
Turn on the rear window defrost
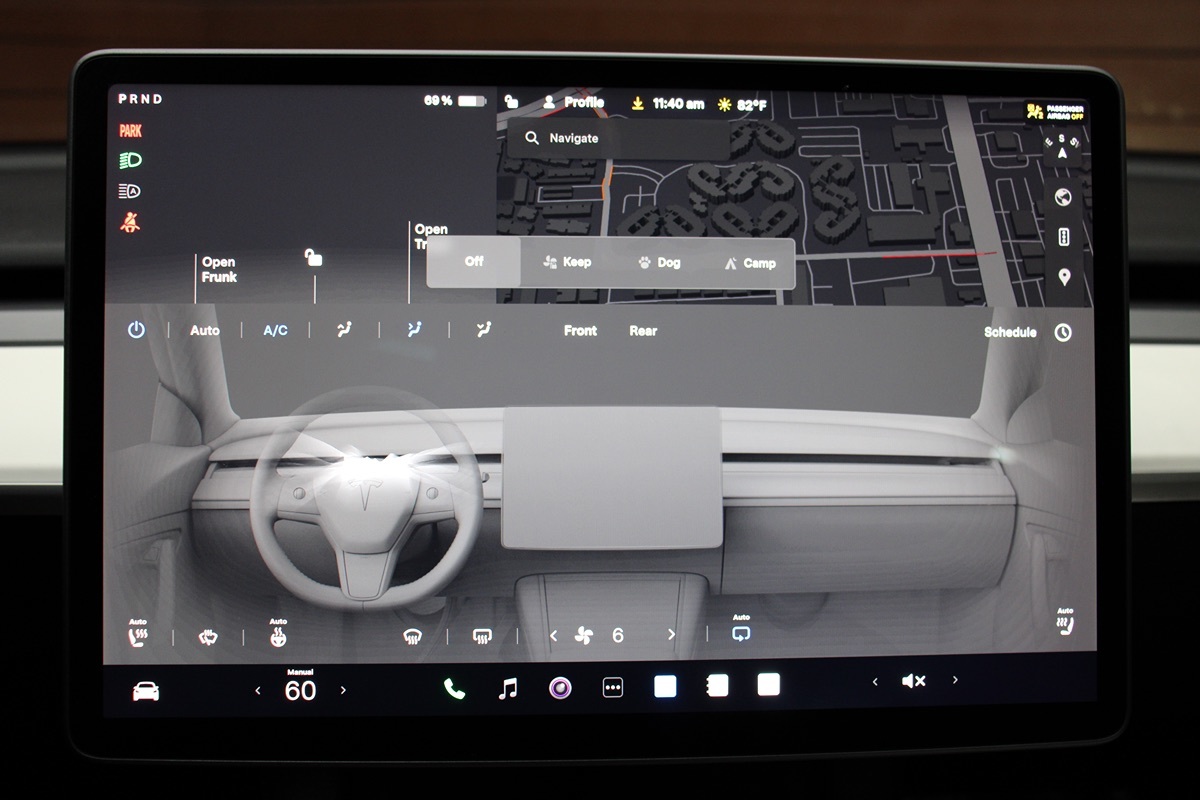point(482,636)
